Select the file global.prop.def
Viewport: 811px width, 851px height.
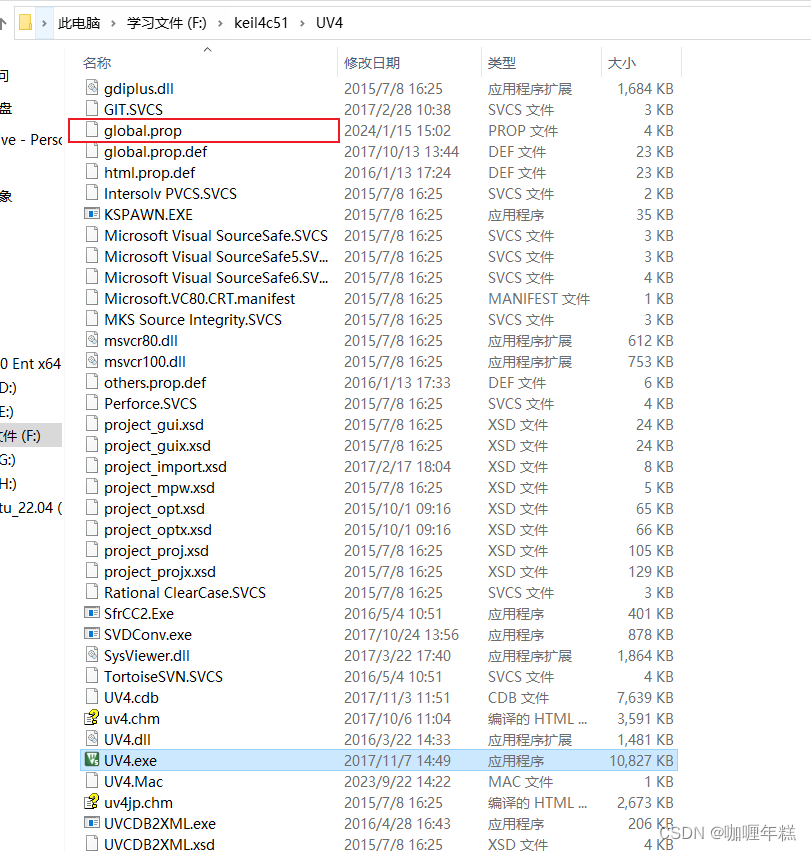click(155, 151)
